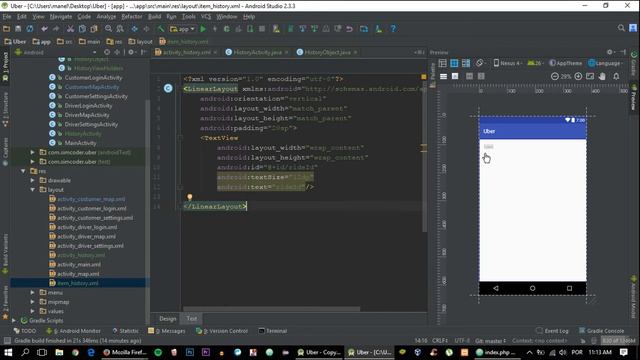Image resolution: width=640 pixels, height=360 pixels.
Task: Collapse the layout folder
Action: click(x=33, y=189)
